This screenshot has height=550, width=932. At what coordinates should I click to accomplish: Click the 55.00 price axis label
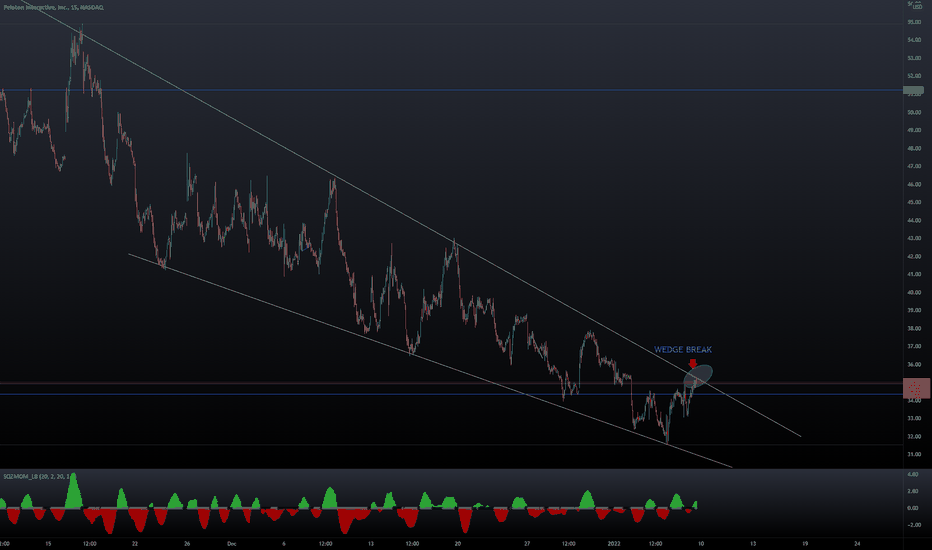pyautogui.click(x=914, y=22)
